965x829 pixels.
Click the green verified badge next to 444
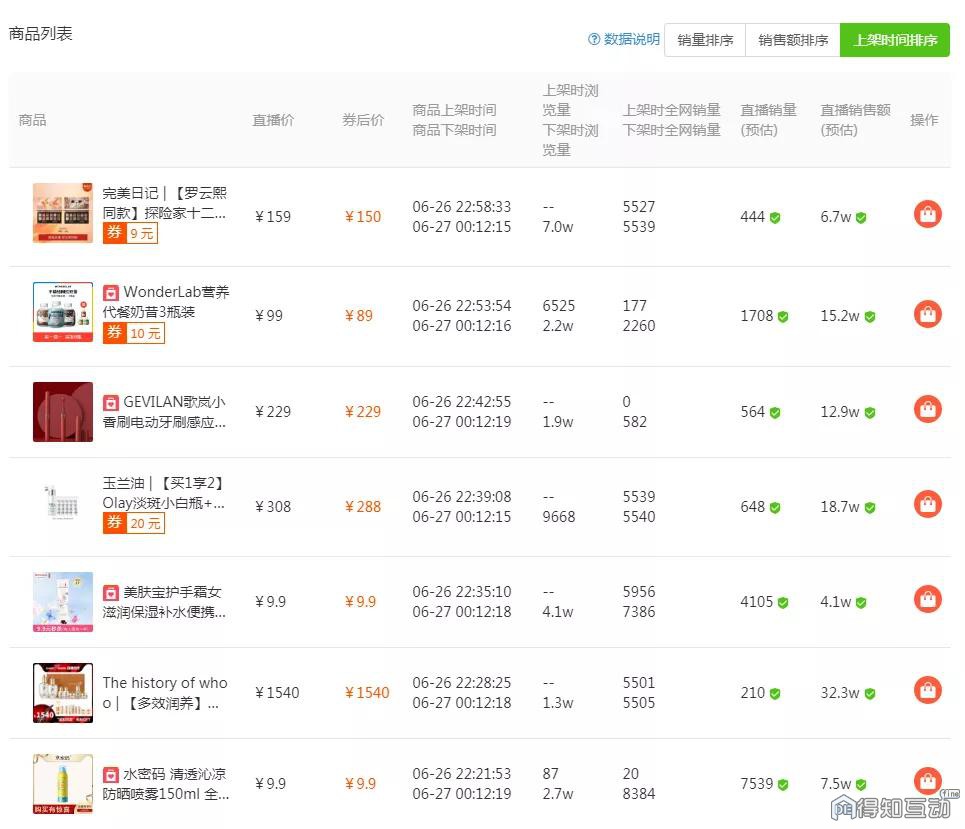pos(775,218)
